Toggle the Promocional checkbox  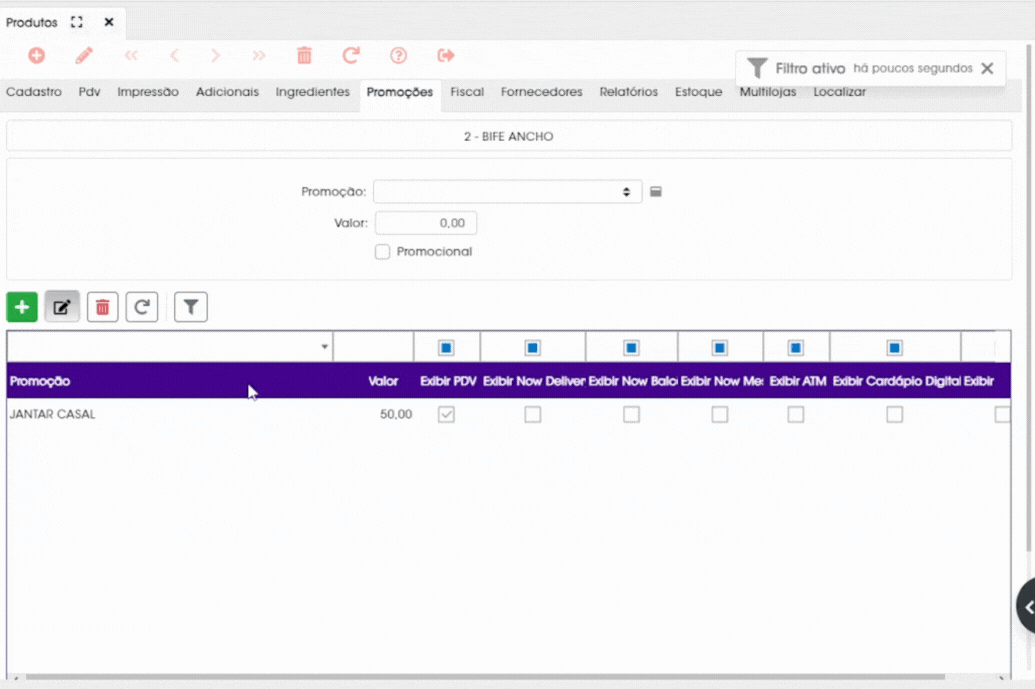click(x=382, y=251)
